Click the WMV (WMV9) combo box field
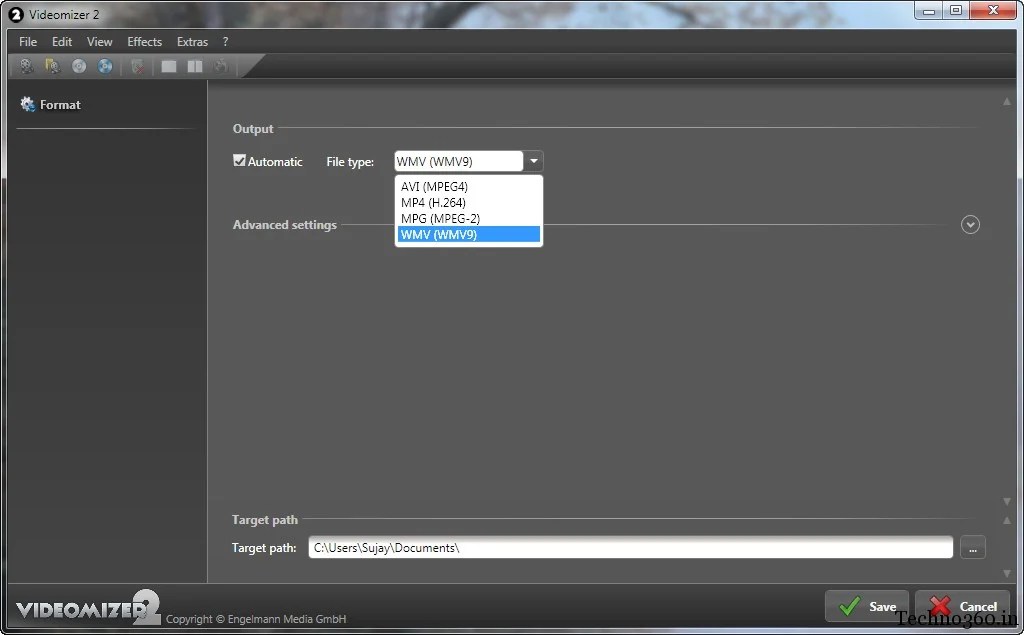1024x635 pixels. coord(458,161)
